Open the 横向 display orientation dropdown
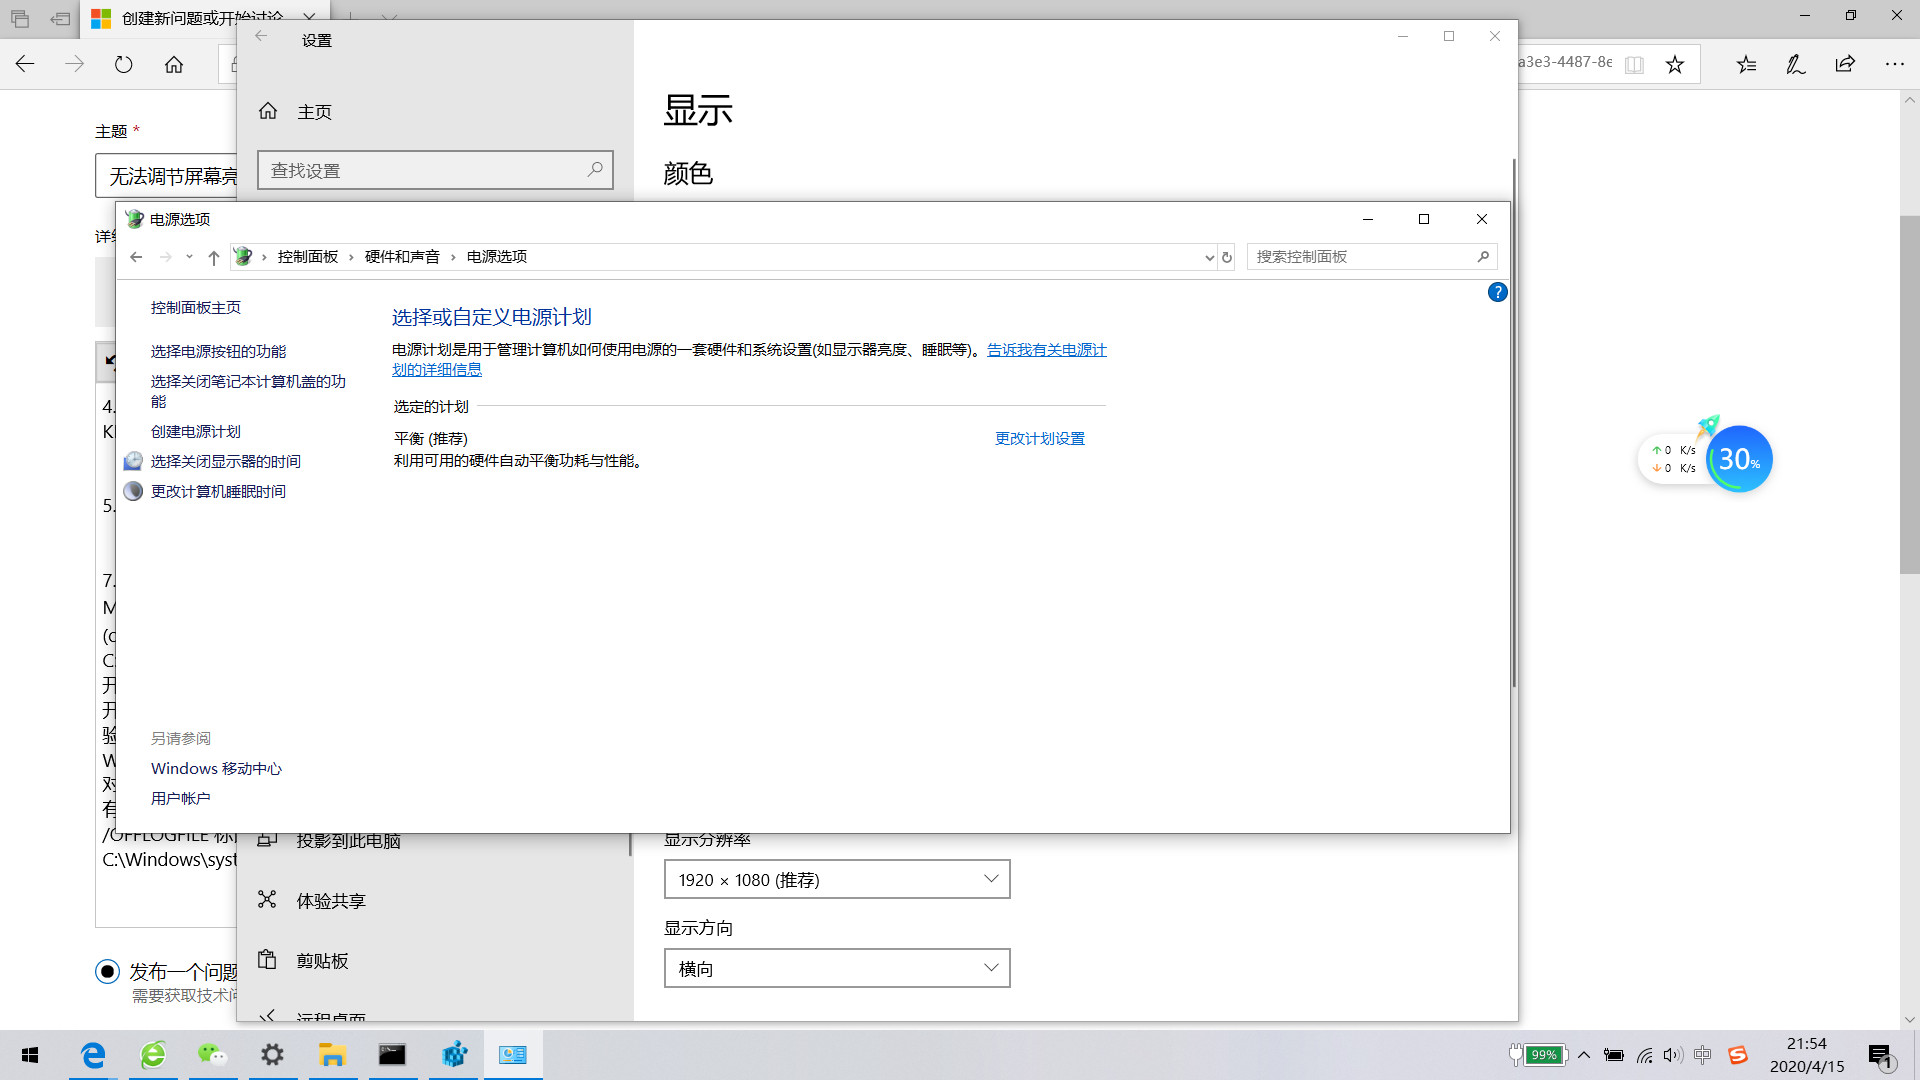 point(837,968)
